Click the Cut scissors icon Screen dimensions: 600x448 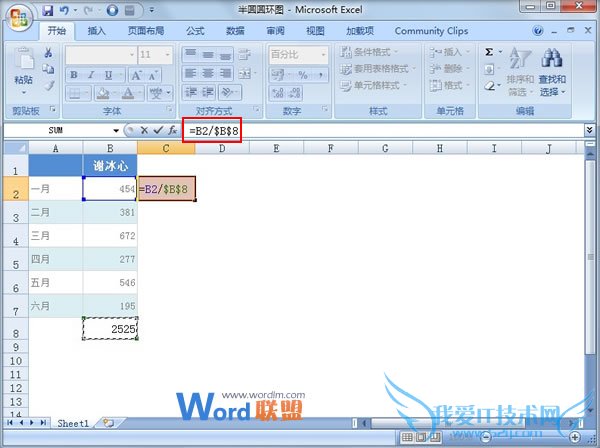click(48, 52)
